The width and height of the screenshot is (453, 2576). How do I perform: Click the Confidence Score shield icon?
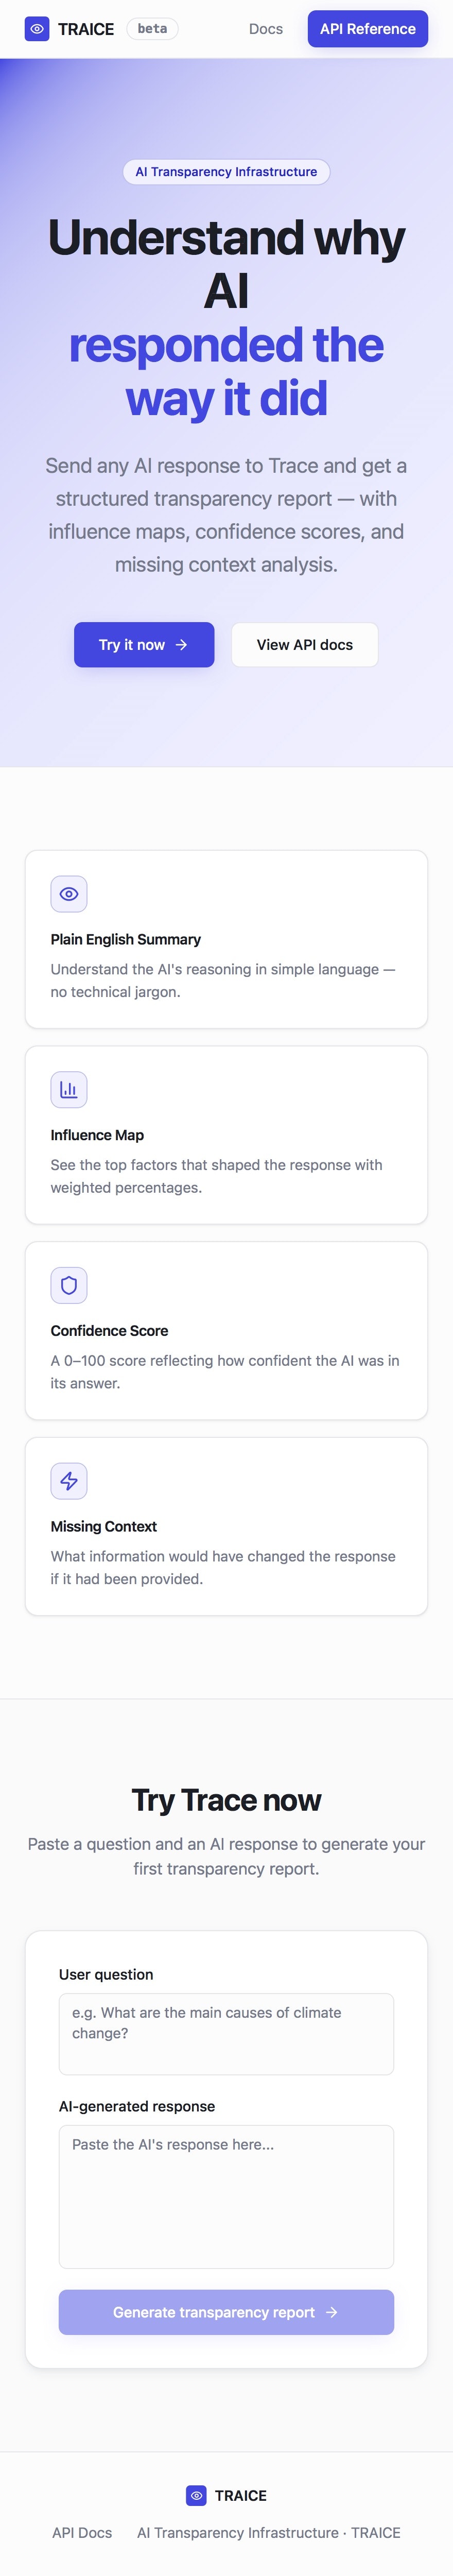click(68, 1285)
